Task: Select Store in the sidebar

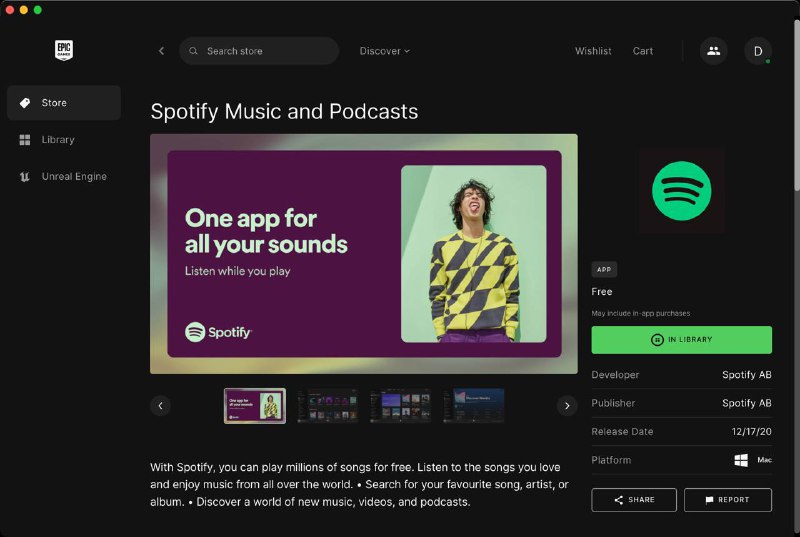Action: [x=64, y=103]
